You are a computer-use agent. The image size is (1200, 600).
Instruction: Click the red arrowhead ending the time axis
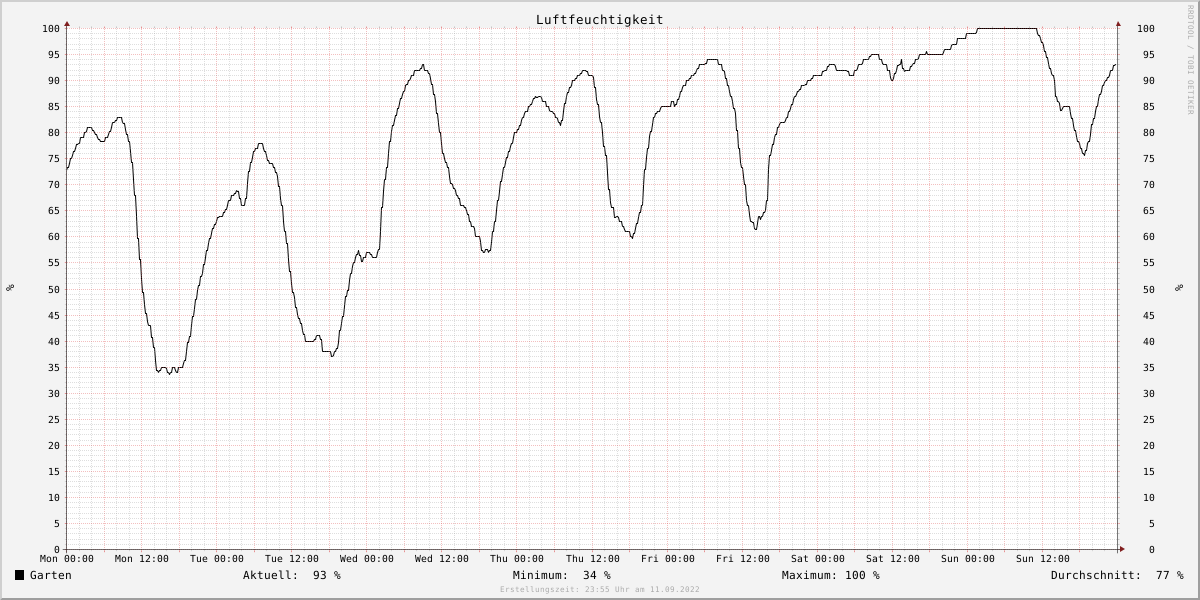point(1122,549)
